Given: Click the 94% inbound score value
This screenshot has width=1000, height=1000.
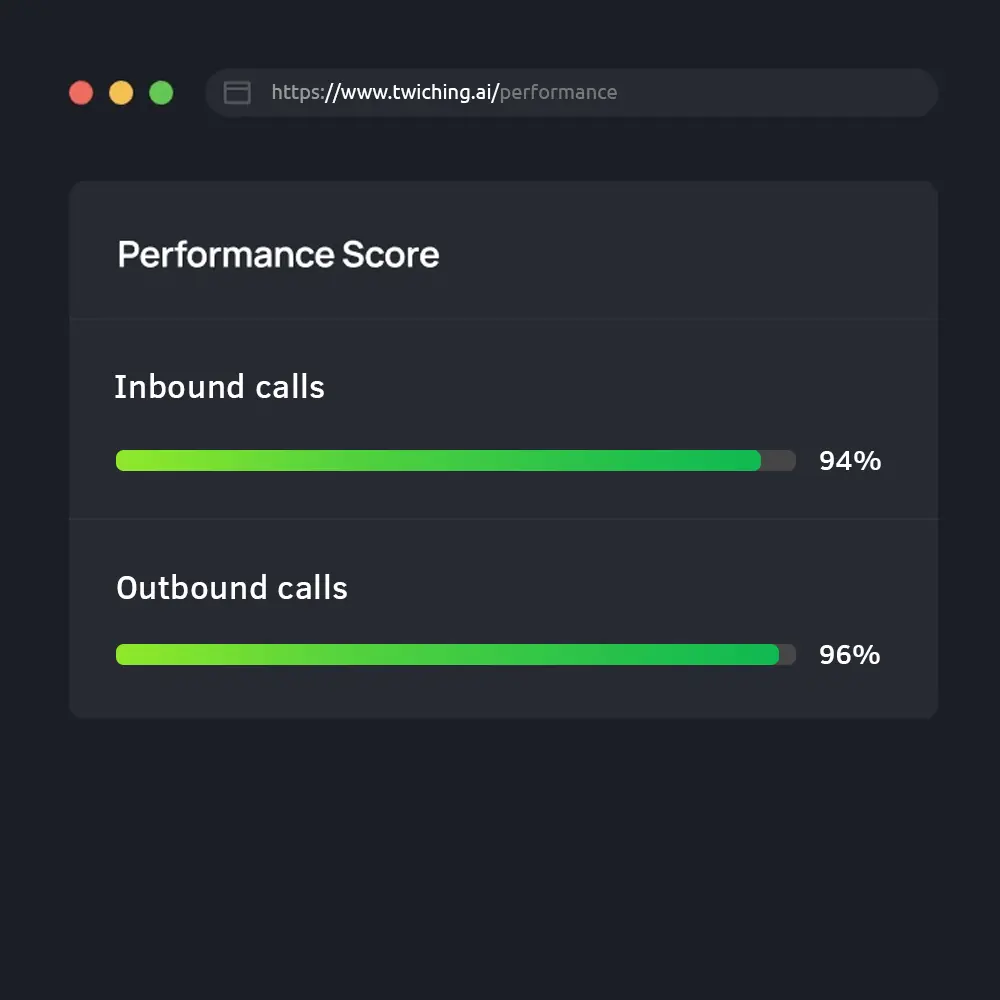Looking at the screenshot, I should coord(850,461).
